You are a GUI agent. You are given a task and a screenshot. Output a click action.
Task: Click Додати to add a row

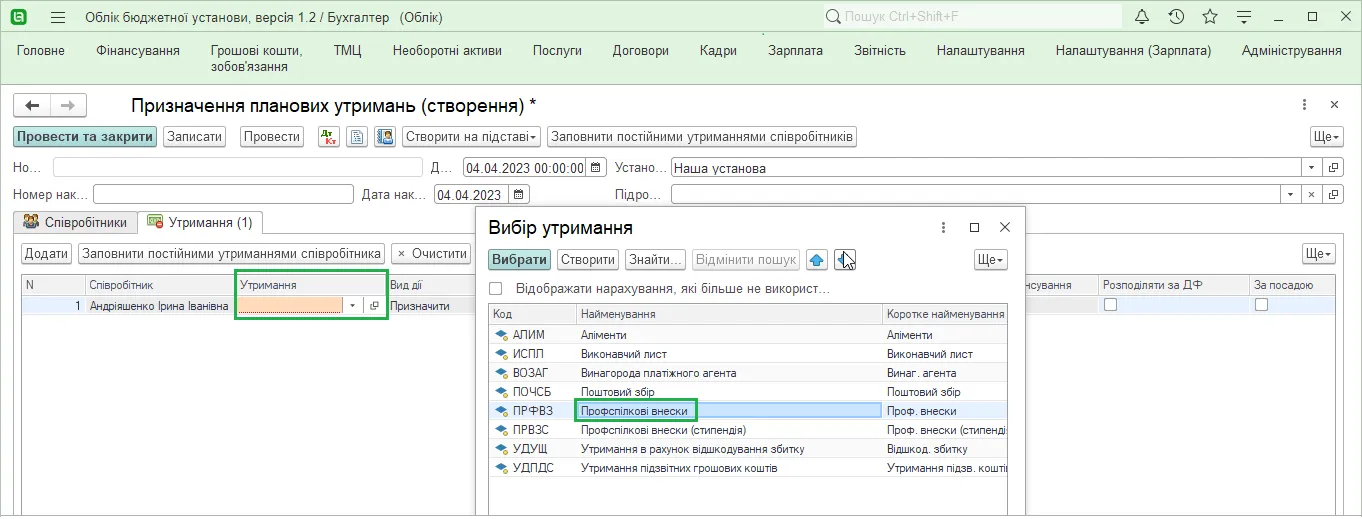47,254
